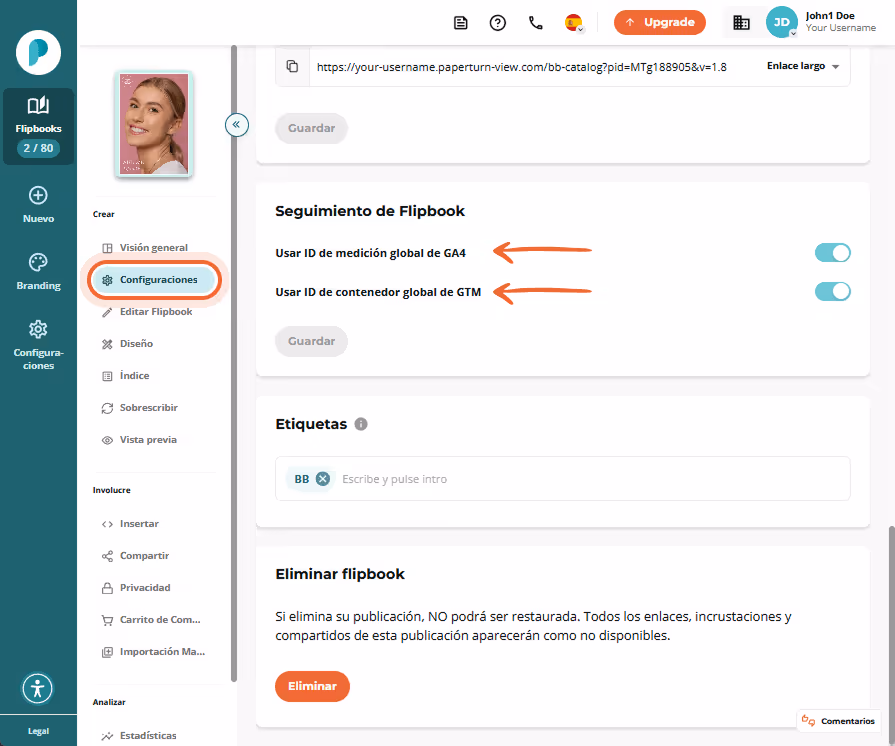Click the flipbook cover thumbnail
The width and height of the screenshot is (895, 746).
coord(154,124)
